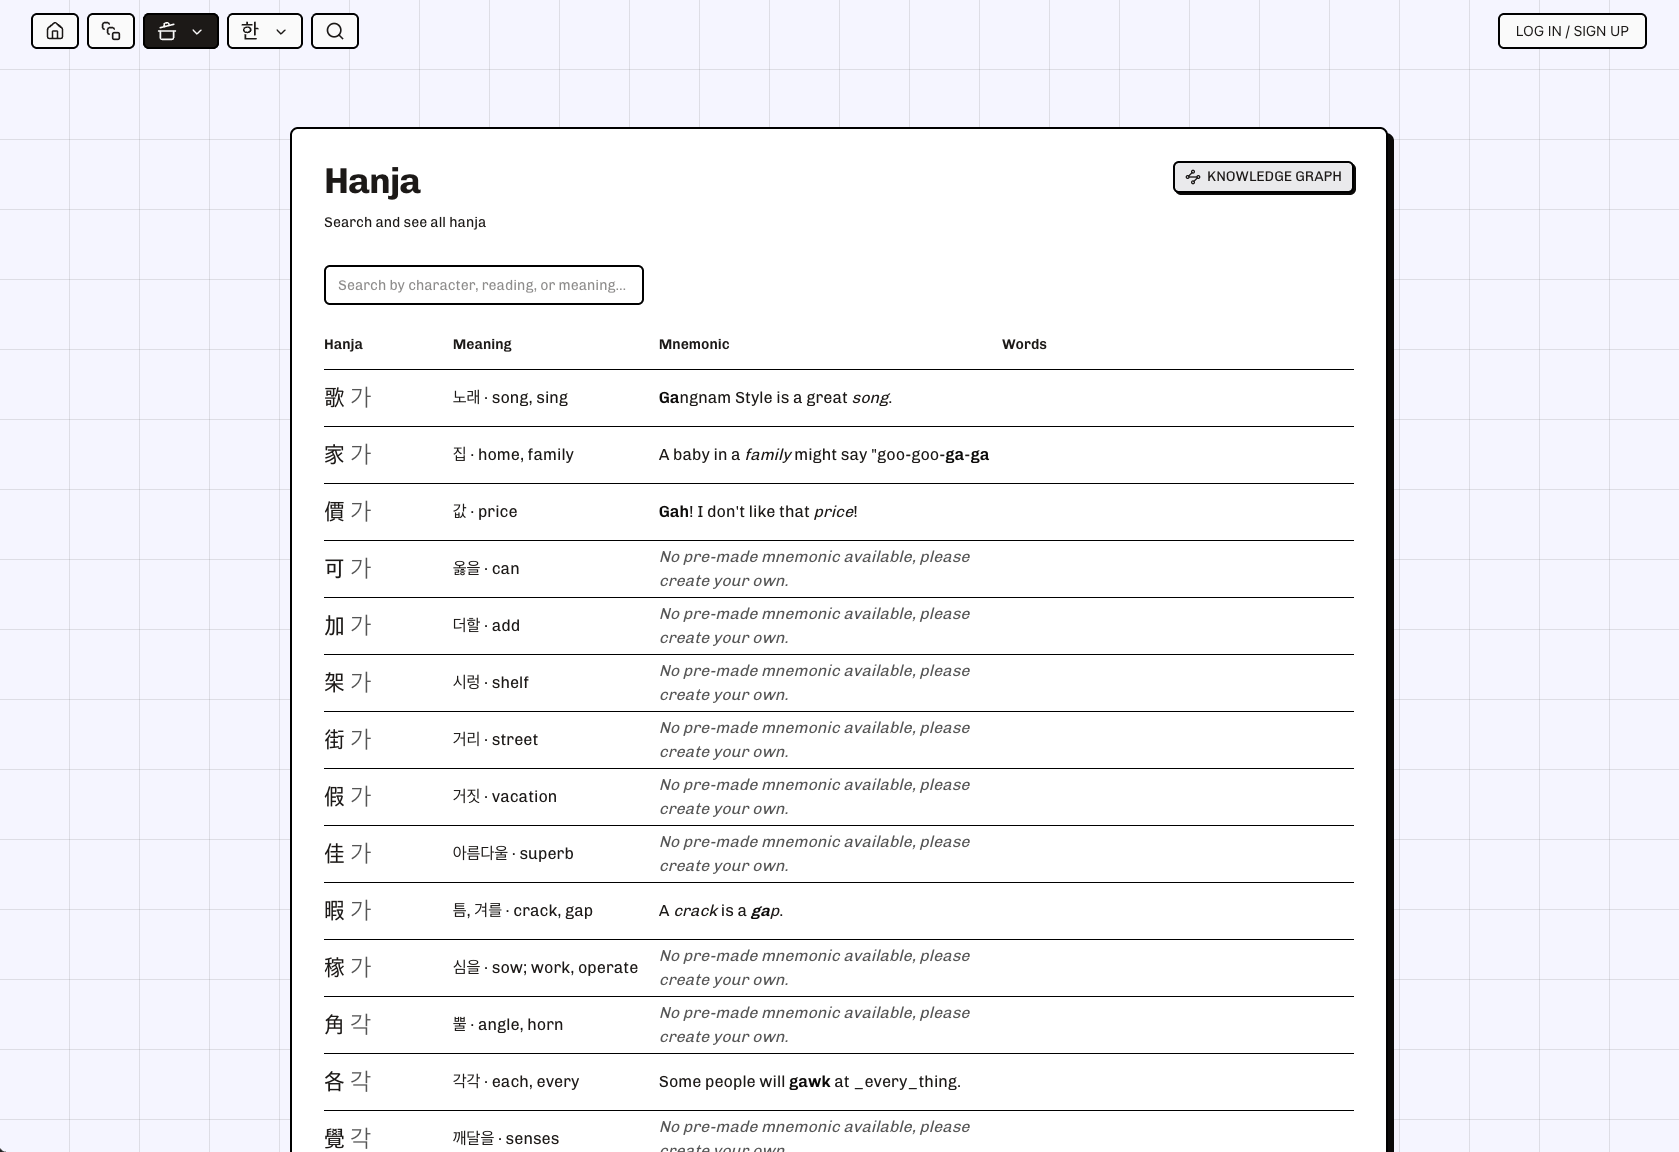Open the 家 가 home, family entry
The width and height of the screenshot is (1679, 1152).
[x=839, y=455]
